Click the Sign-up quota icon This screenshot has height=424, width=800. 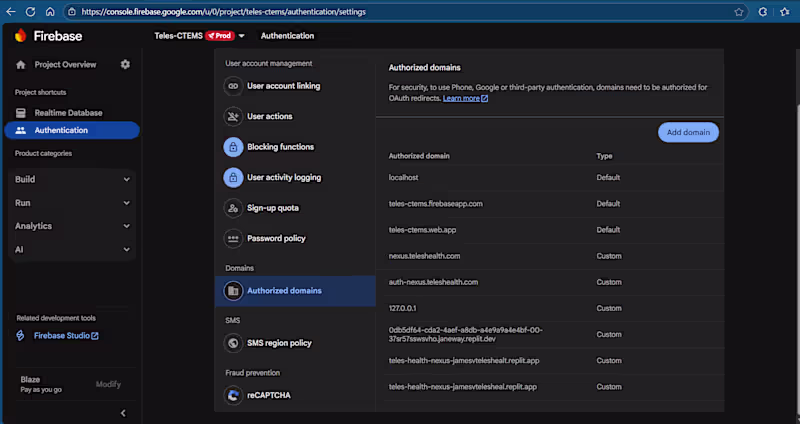(x=233, y=208)
